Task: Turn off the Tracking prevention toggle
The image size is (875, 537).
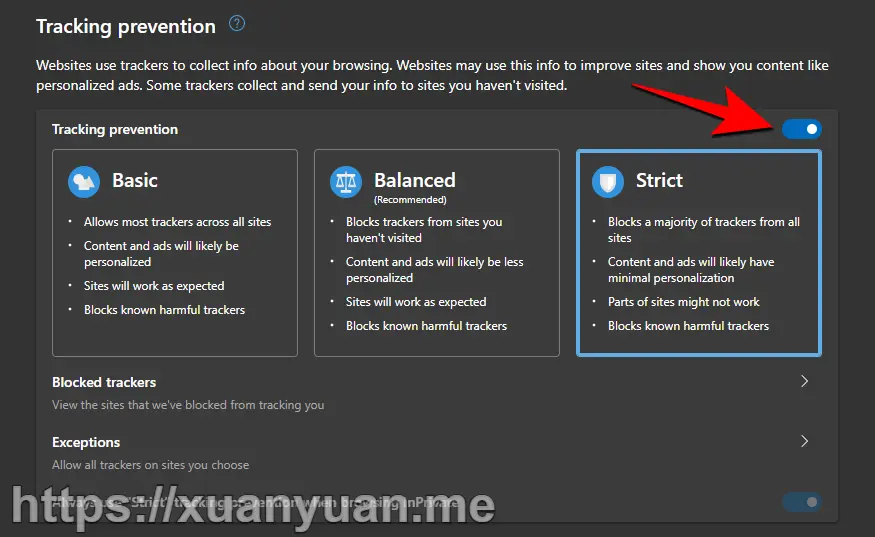Action: click(801, 129)
